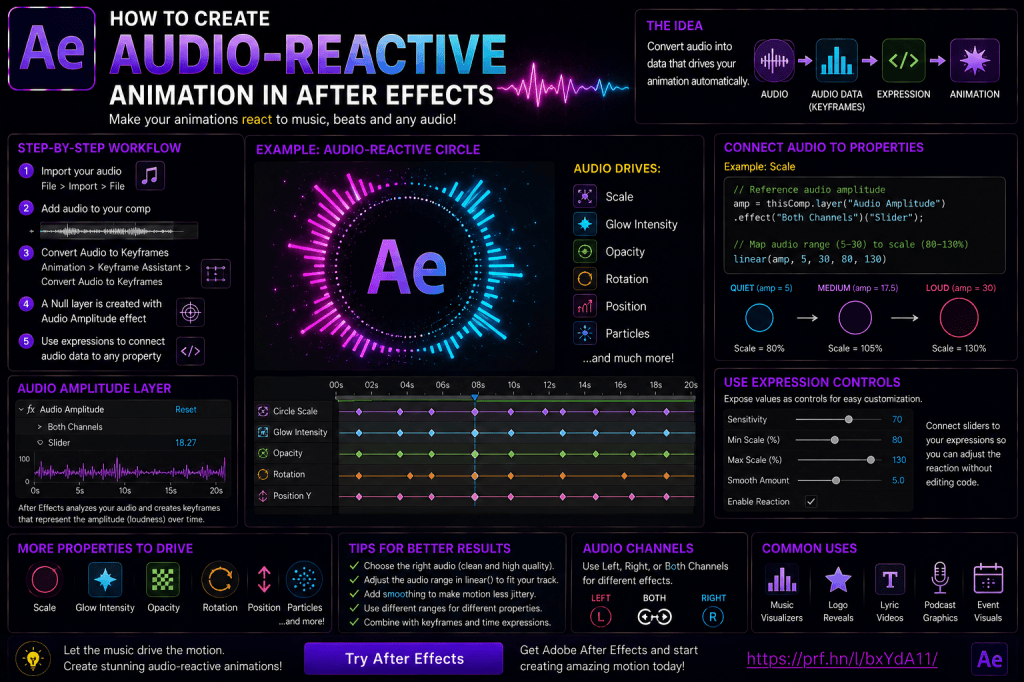Open the prf.hn After Effects link
Image resolution: width=1024 pixels, height=682 pixels.
842,659
